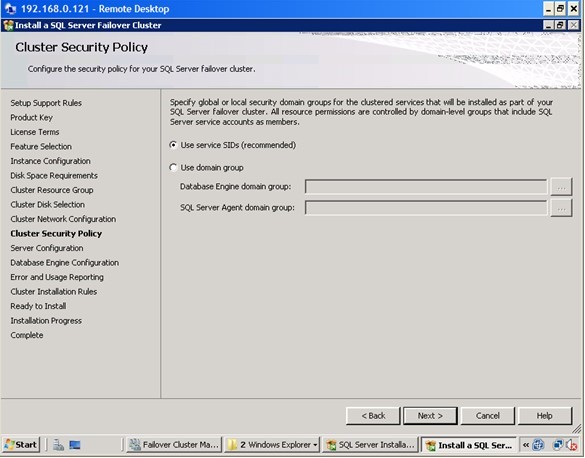Close the Remote Desktop window
The image size is (585, 458).
[574, 9]
